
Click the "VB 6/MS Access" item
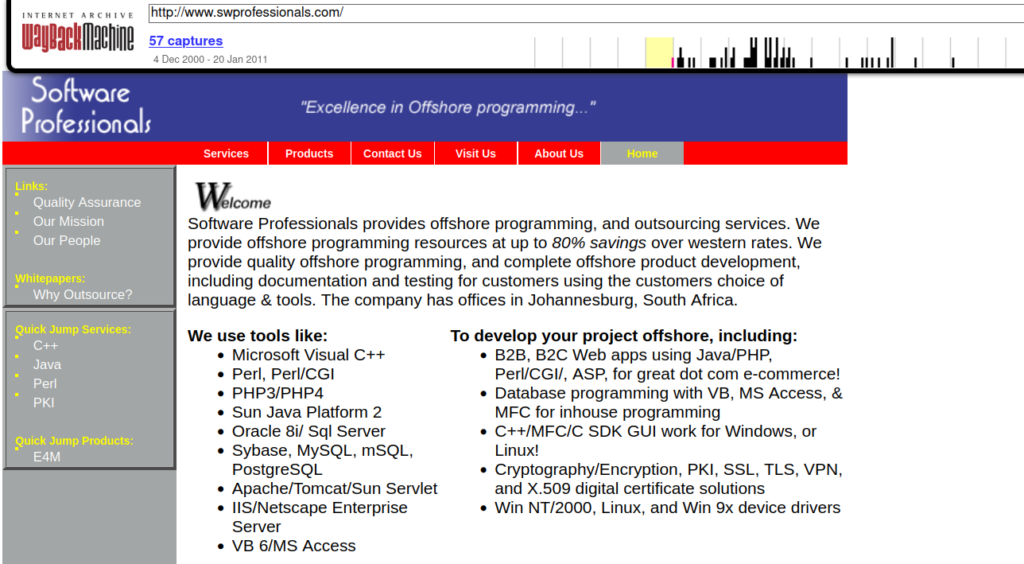coord(294,546)
